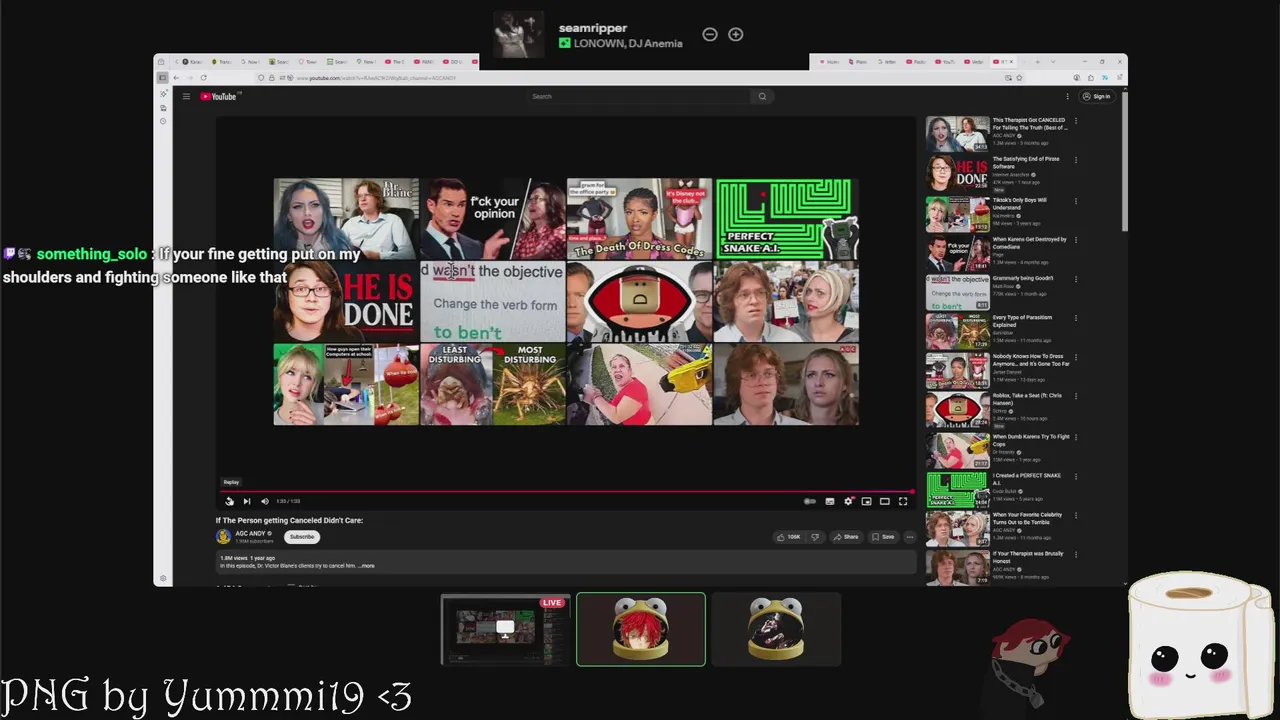Open 'I Created a PERFECT SNAKE A.I.' thumbnail
Image resolution: width=1280 pixels, height=720 pixels.
(x=957, y=489)
